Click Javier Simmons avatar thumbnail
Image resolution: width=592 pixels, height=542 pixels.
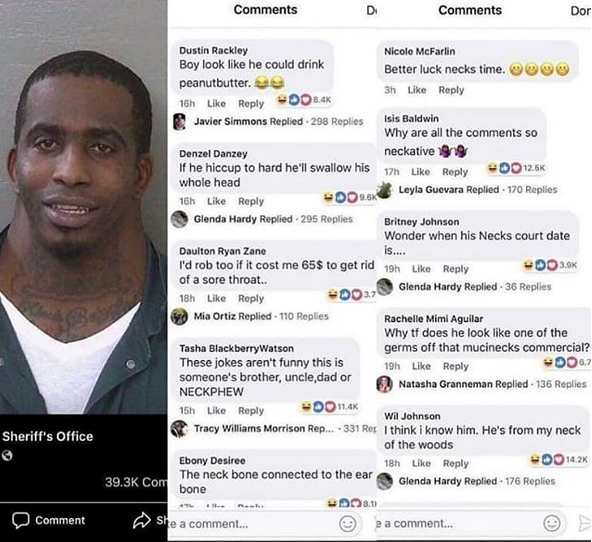pyautogui.click(x=179, y=122)
